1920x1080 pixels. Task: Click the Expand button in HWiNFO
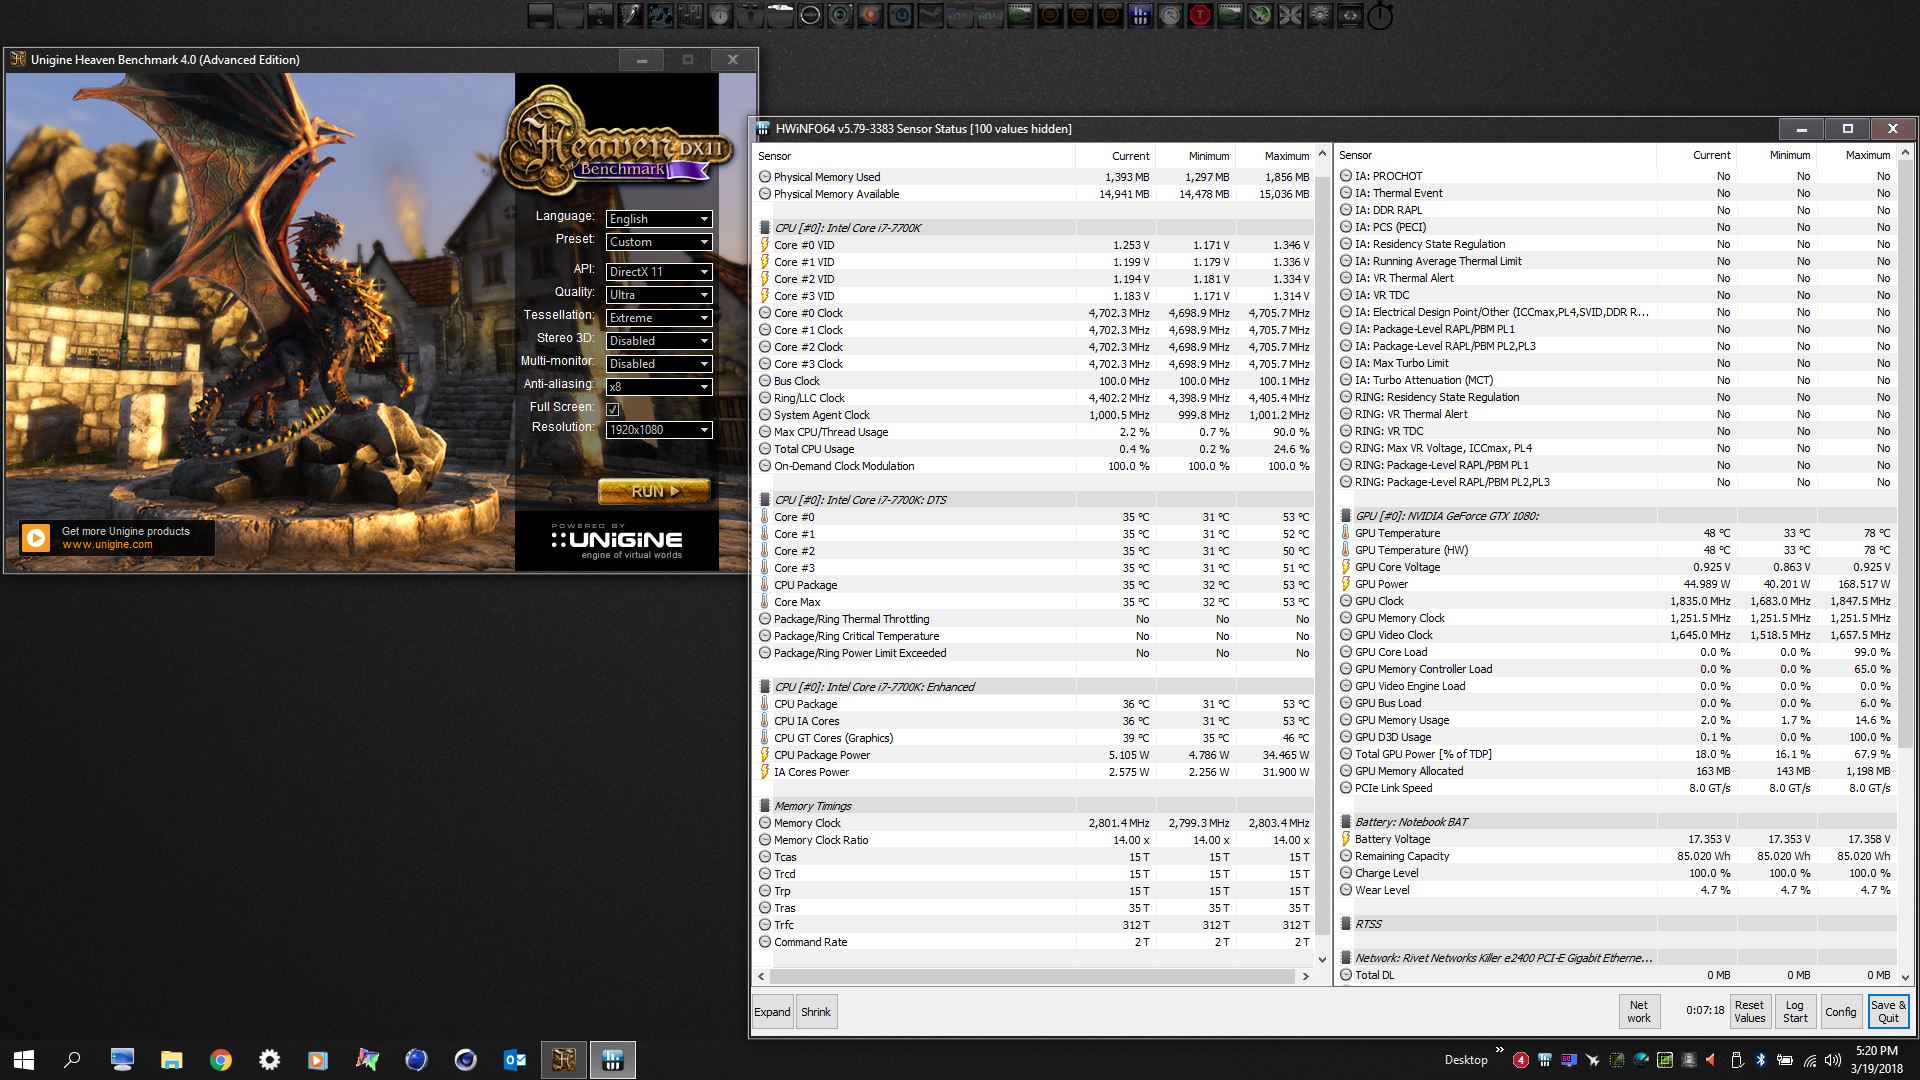coord(772,1012)
